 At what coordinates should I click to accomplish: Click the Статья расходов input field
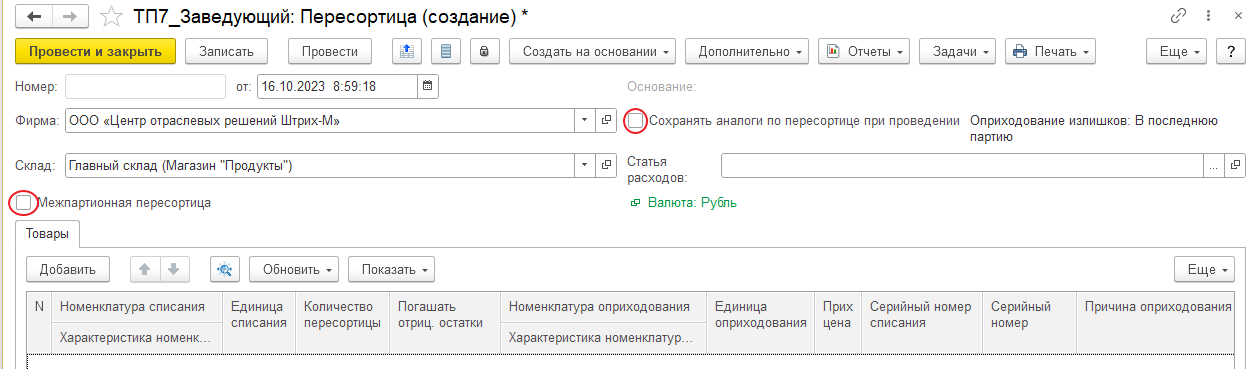pos(963,165)
